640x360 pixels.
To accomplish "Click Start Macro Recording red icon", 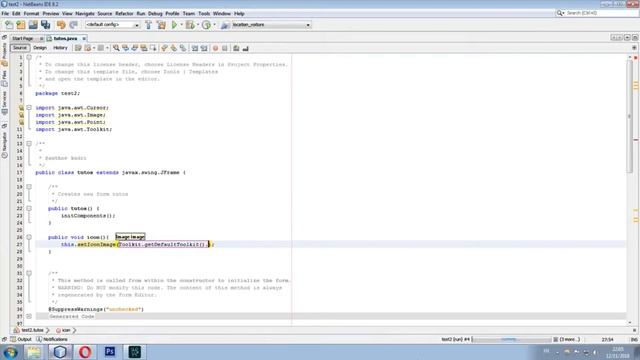I will tap(216, 48).
